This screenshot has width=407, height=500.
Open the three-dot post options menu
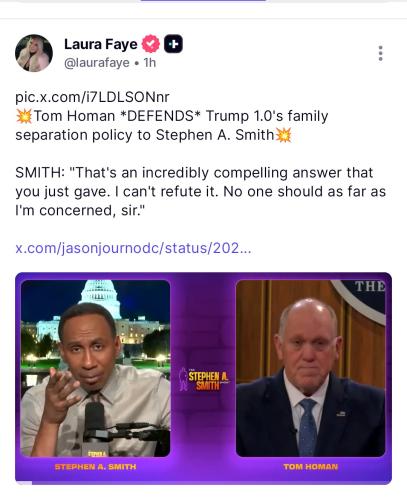point(380,53)
